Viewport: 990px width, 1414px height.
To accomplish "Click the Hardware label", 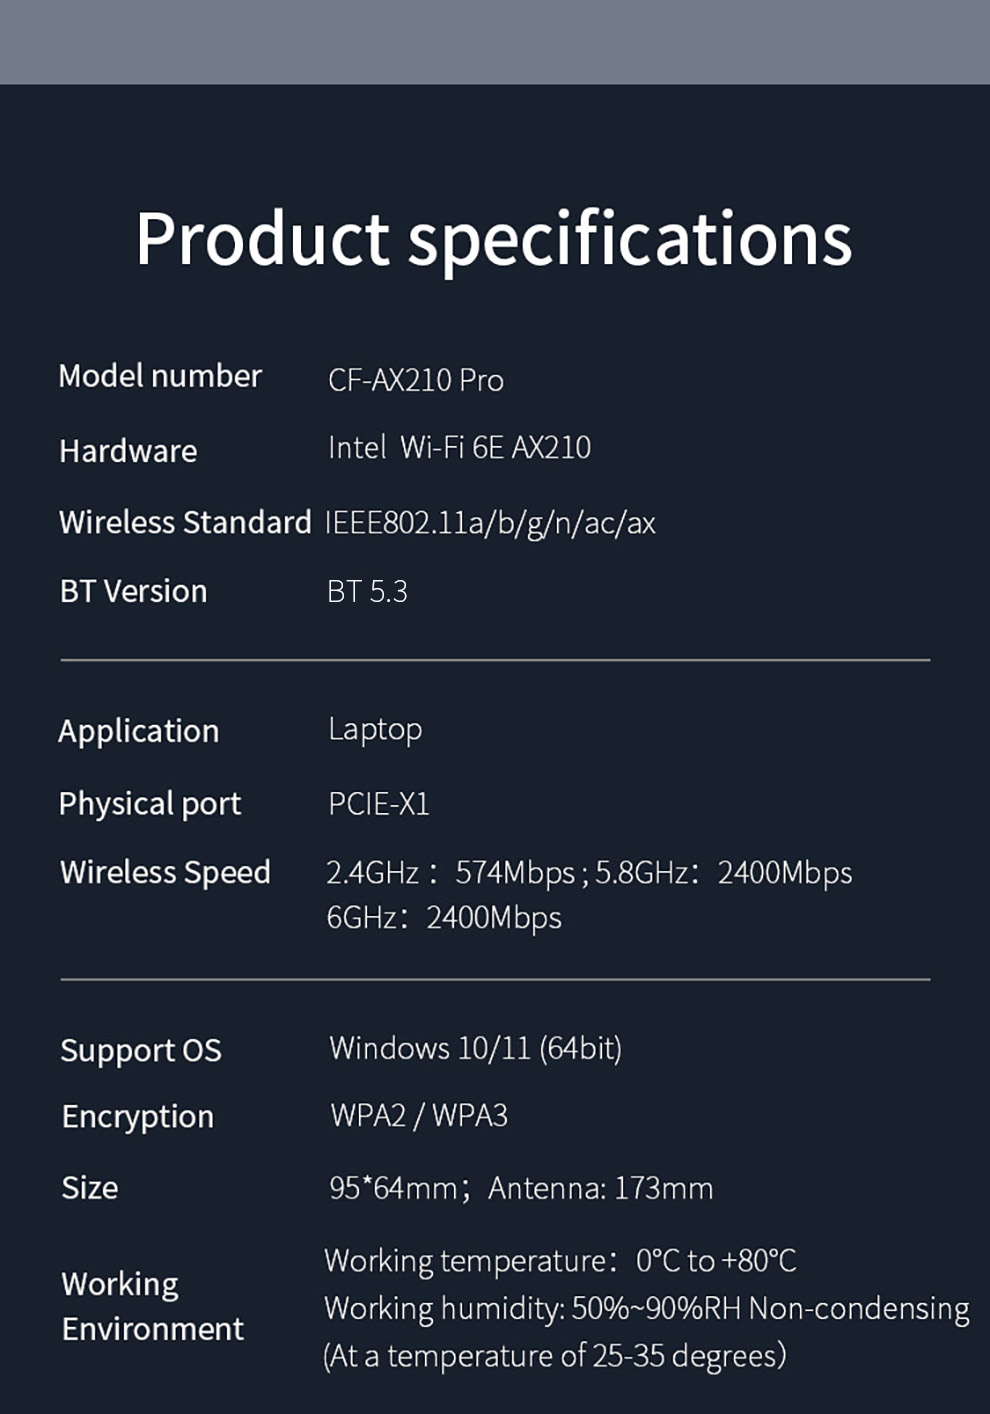I will [128, 451].
